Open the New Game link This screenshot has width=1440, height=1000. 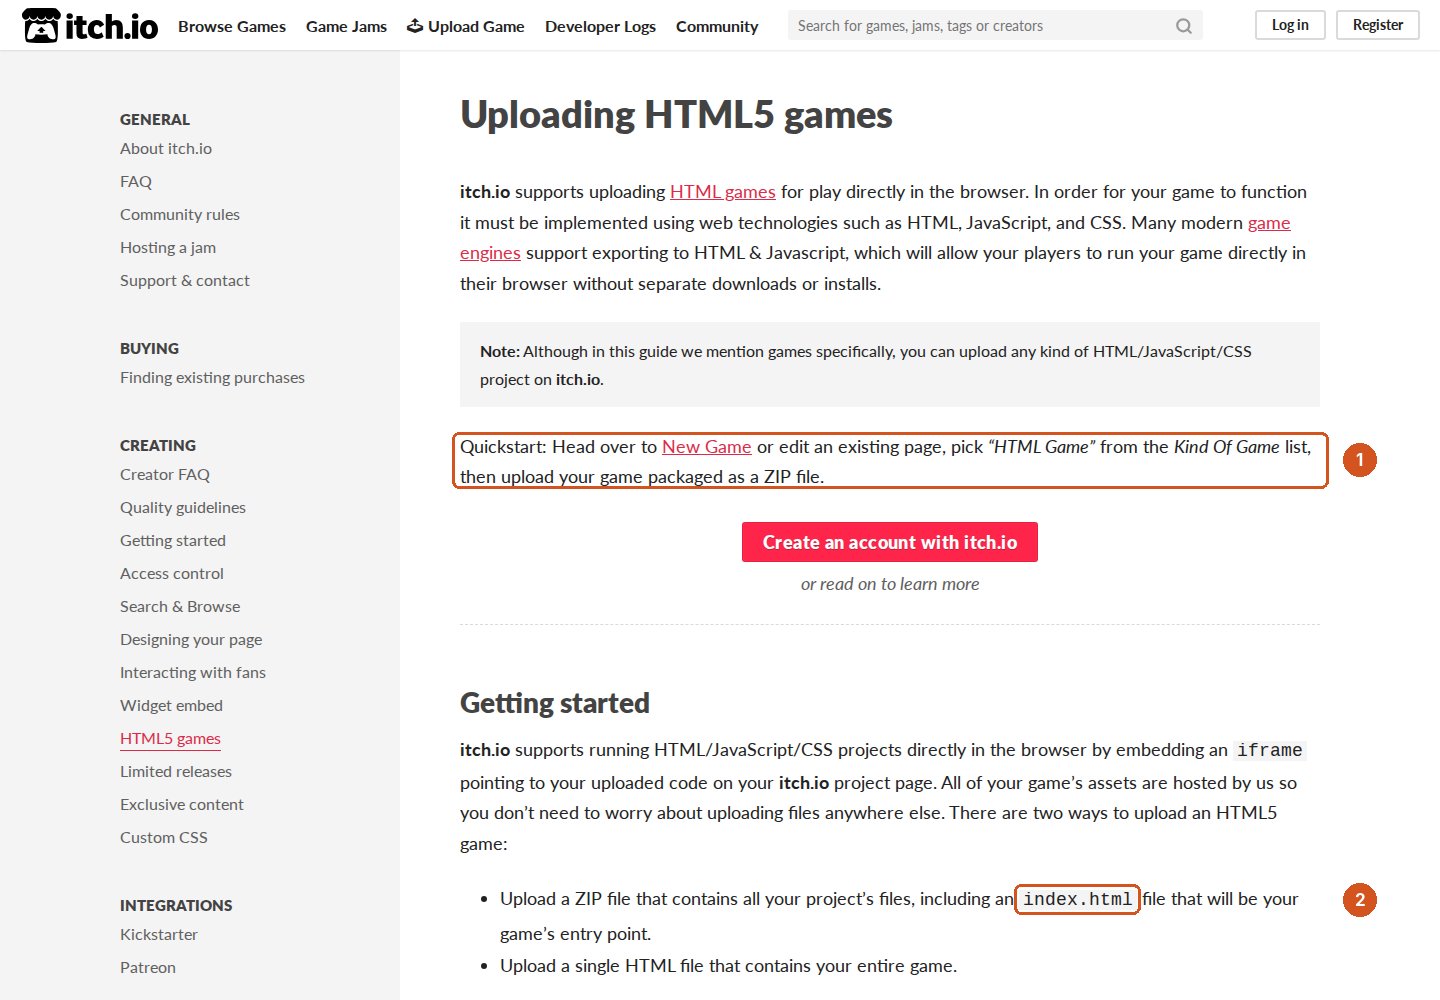[x=707, y=447]
